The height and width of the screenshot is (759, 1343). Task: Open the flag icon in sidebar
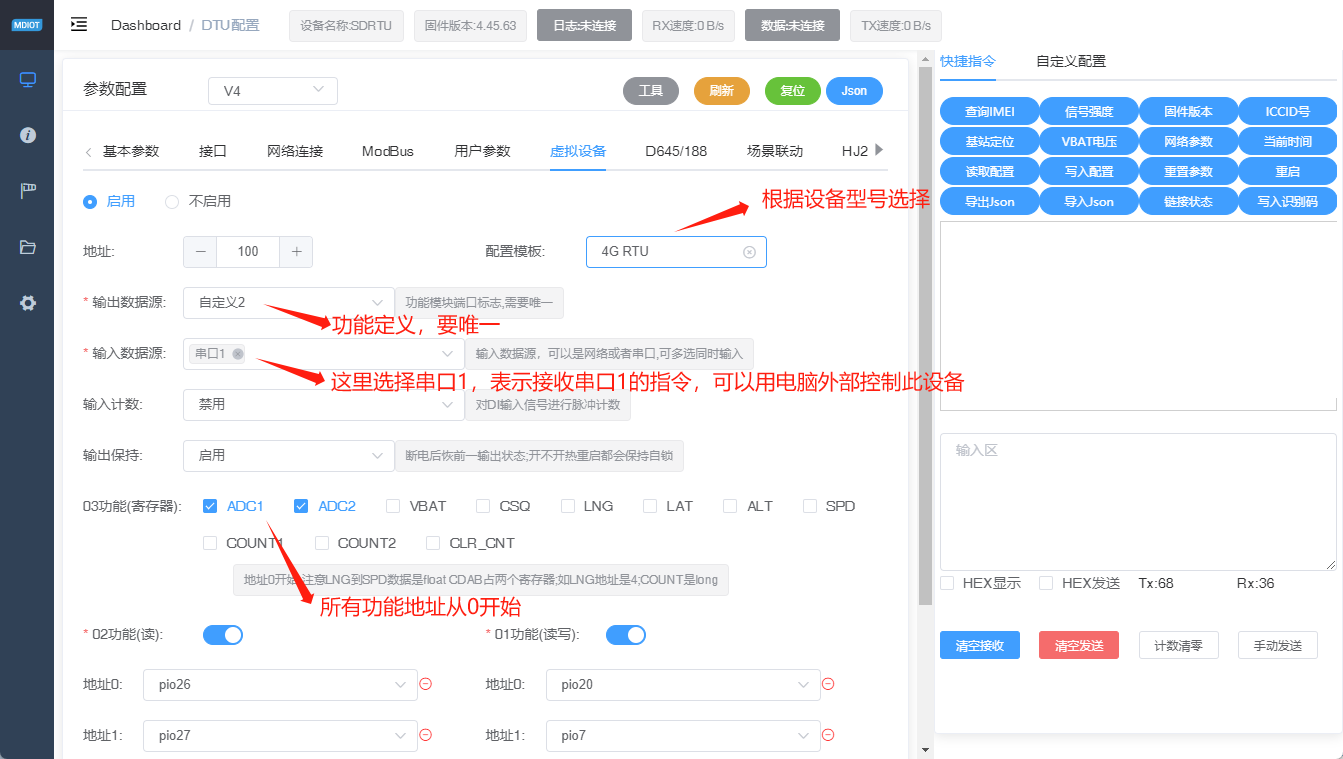click(x=26, y=189)
